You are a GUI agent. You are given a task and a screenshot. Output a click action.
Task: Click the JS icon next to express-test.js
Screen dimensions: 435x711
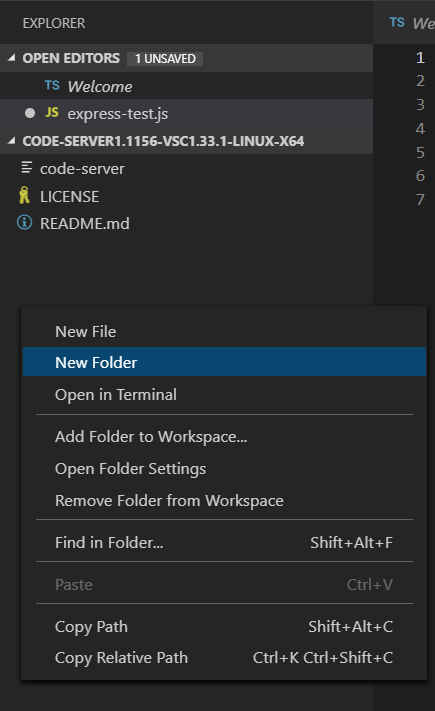click(x=52, y=112)
